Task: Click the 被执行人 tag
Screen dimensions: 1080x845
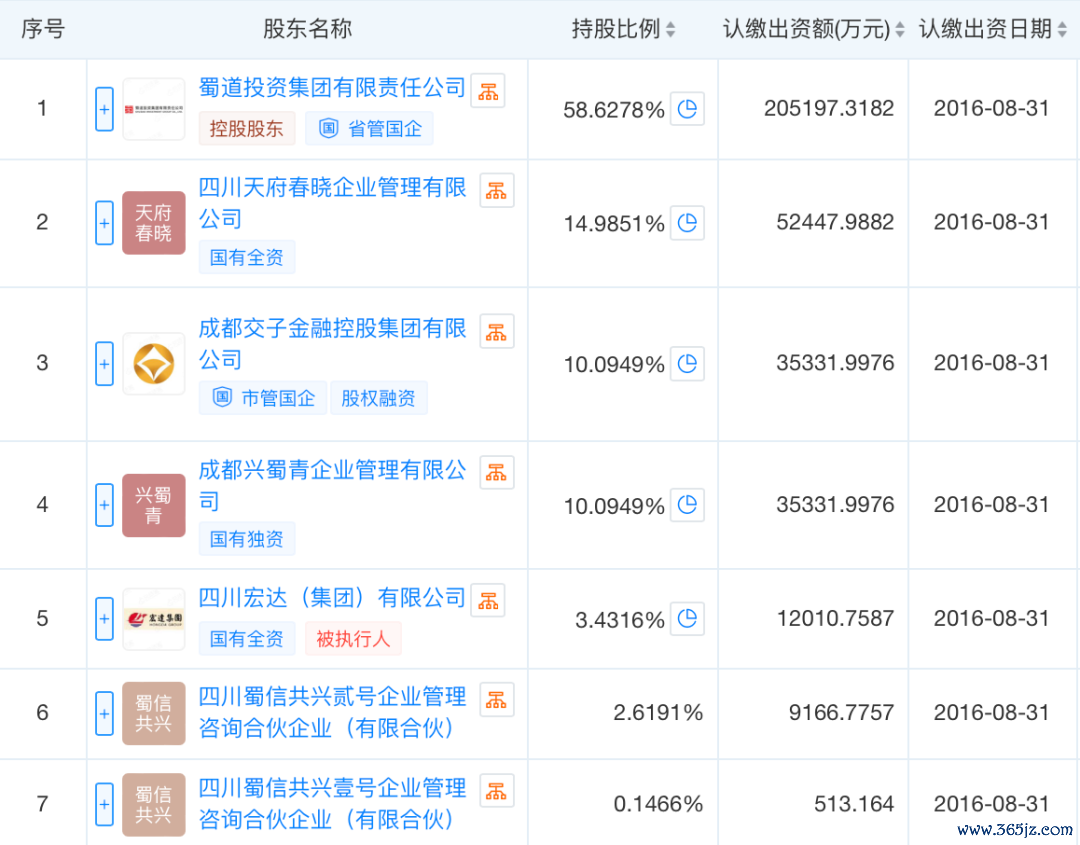Action: pyautogui.click(x=353, y=638)
